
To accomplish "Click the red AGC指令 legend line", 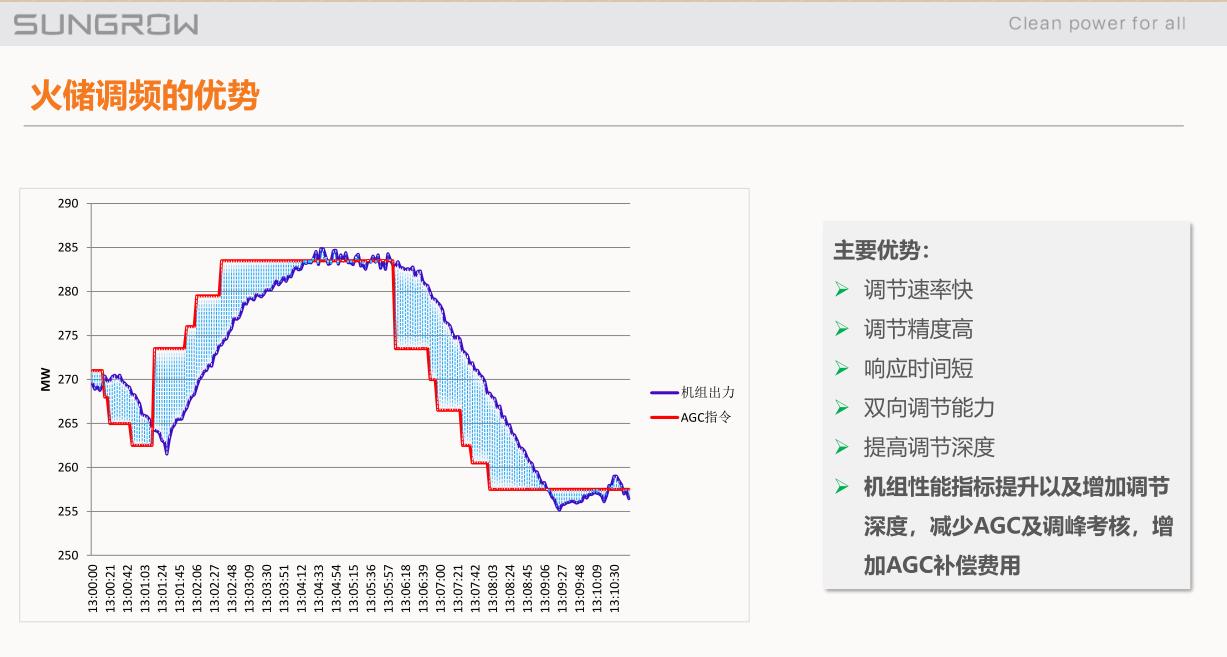I will [663, 417].
